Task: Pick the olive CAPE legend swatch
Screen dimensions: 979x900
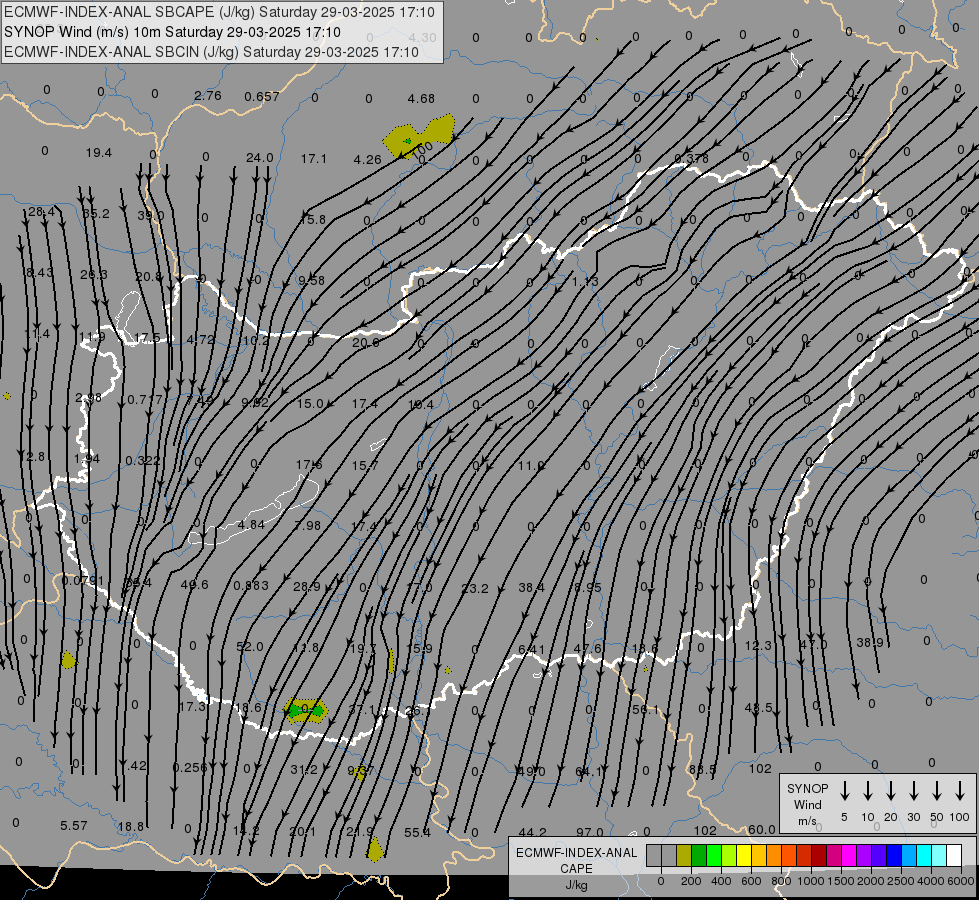Action: tap(684, 855)
